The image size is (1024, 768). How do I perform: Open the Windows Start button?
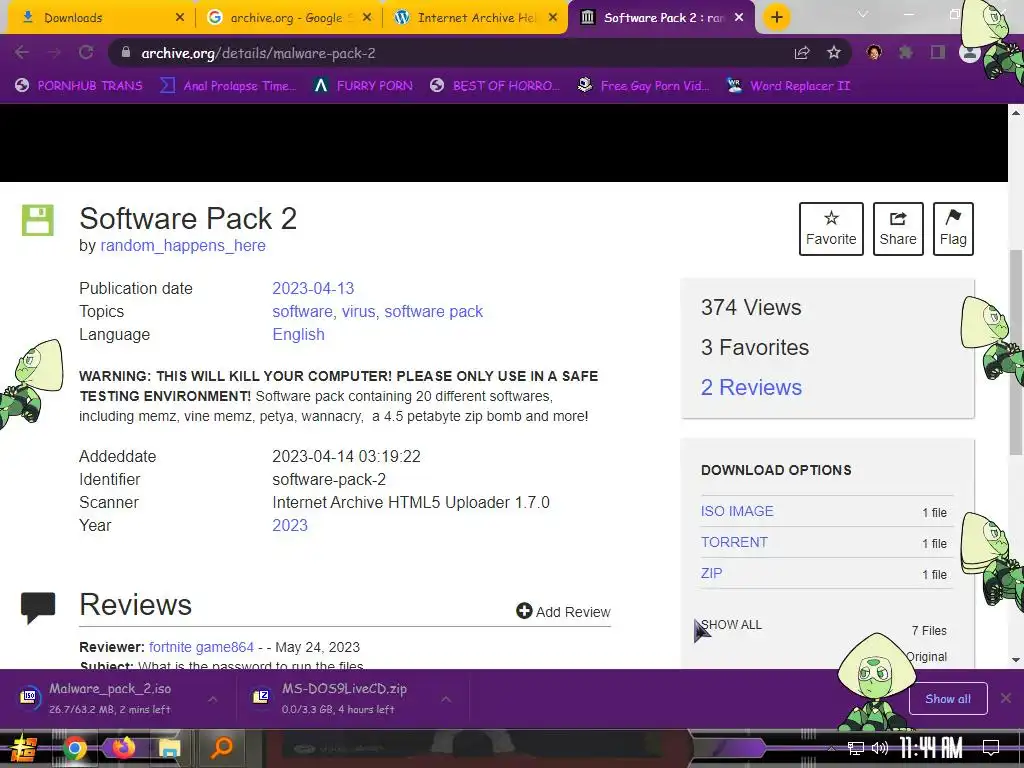23,748
